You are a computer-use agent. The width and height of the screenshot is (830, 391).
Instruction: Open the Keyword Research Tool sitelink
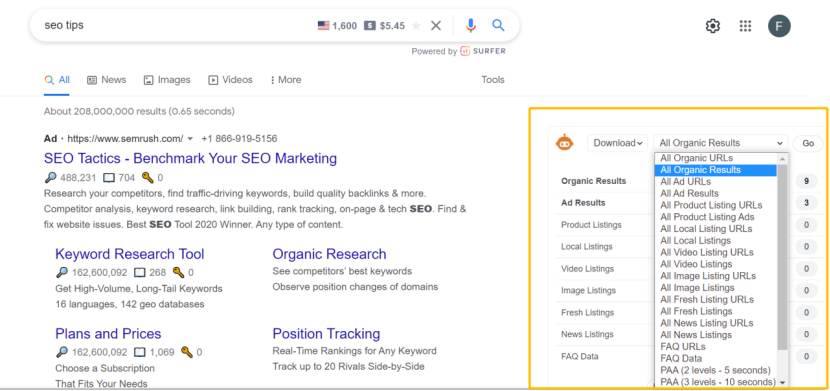coord(130,254)
